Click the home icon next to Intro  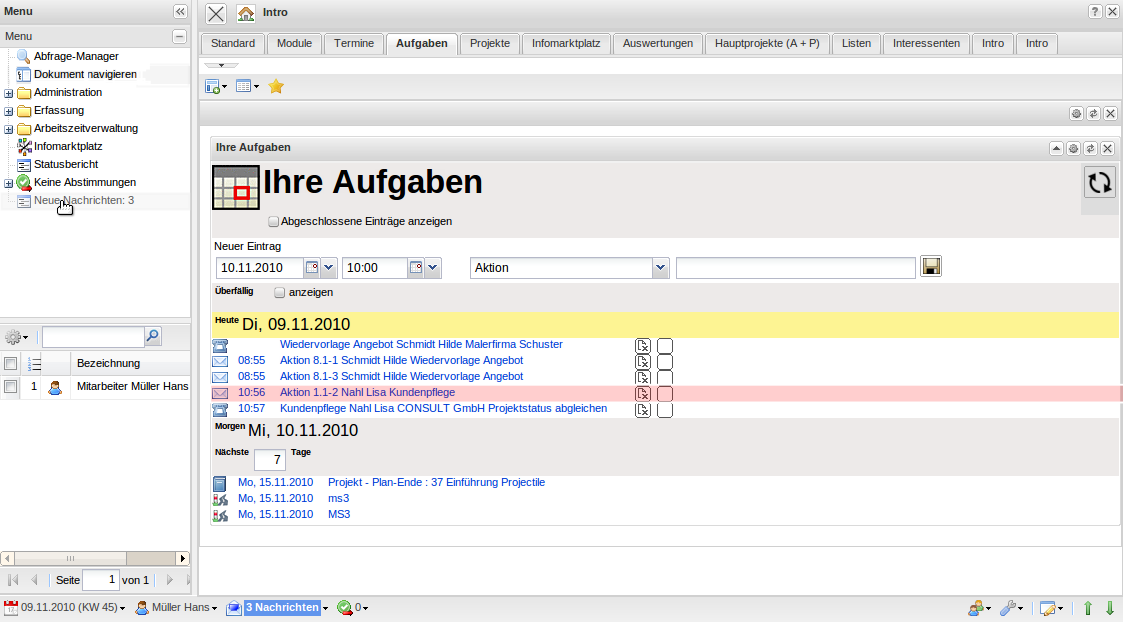click(x=246, y=13)
